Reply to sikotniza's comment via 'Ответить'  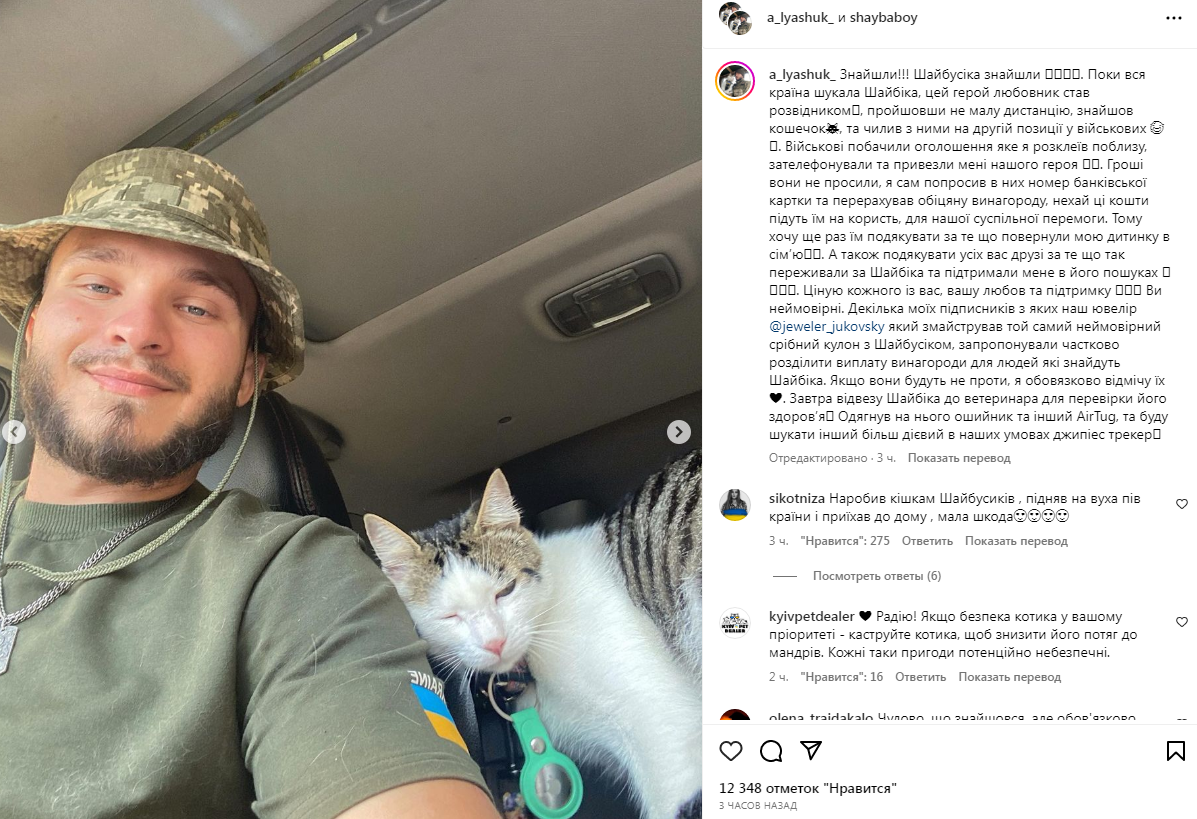(927, 541)
